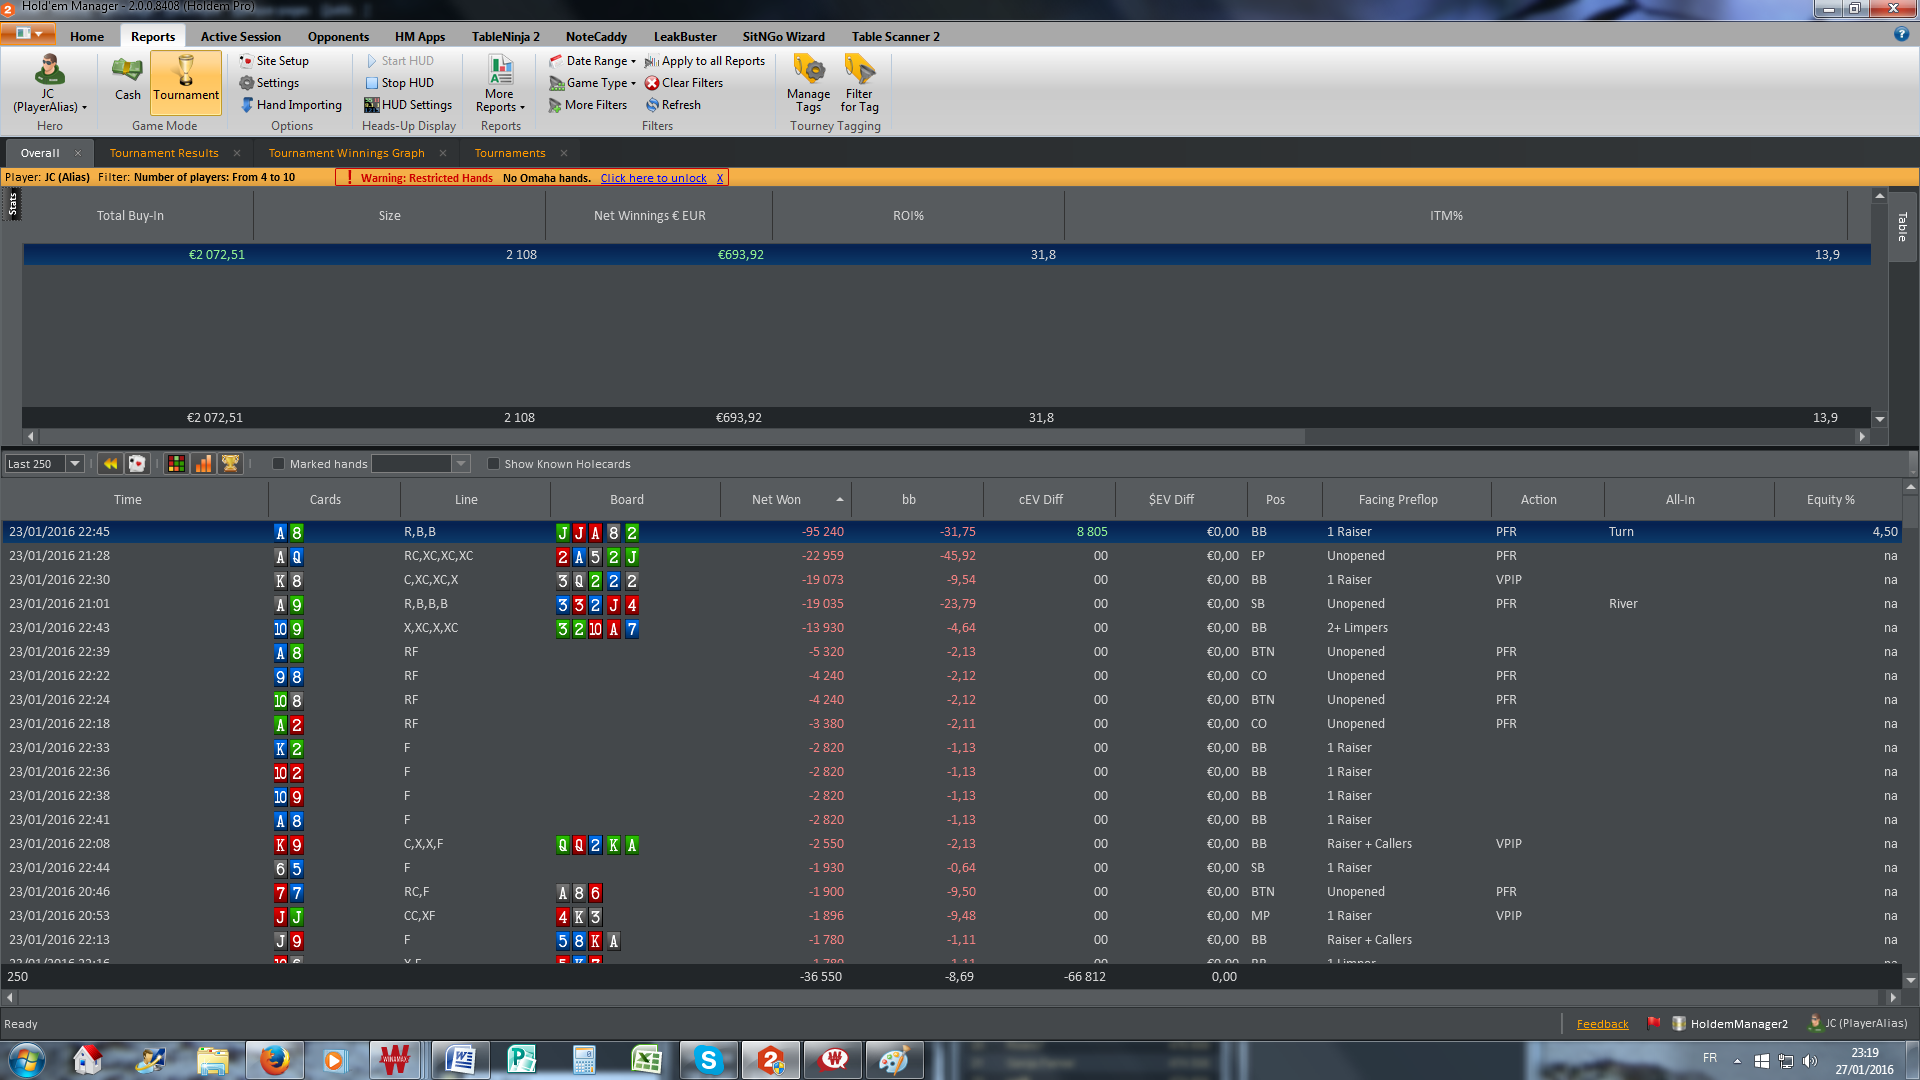Open Firefox from the taskbar
1920x1080 pixels.
pos(274,1060)
